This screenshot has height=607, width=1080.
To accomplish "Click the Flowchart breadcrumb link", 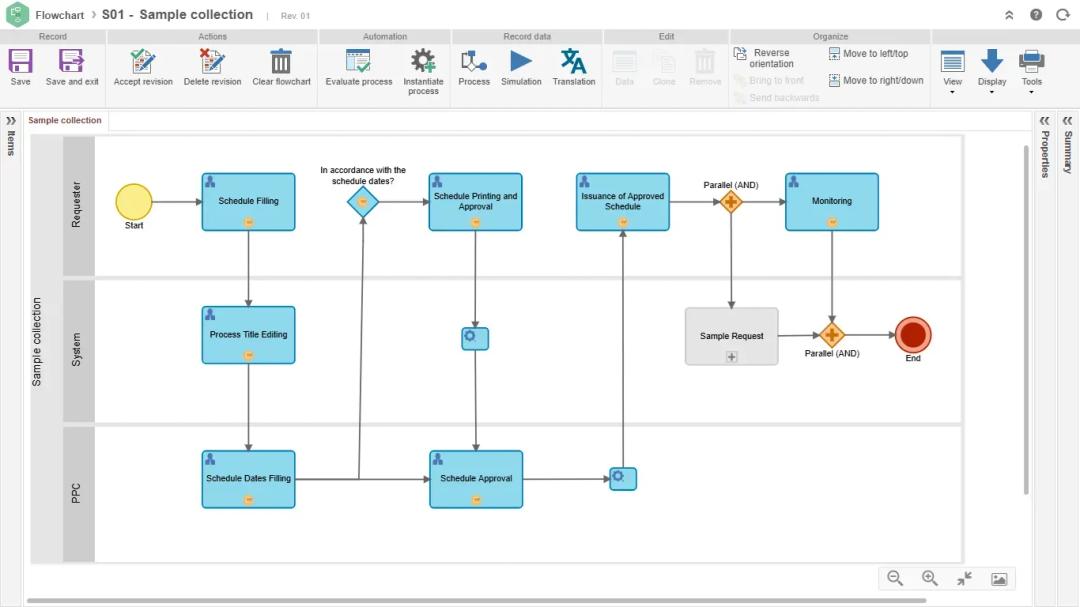I will tap(60, 15).
